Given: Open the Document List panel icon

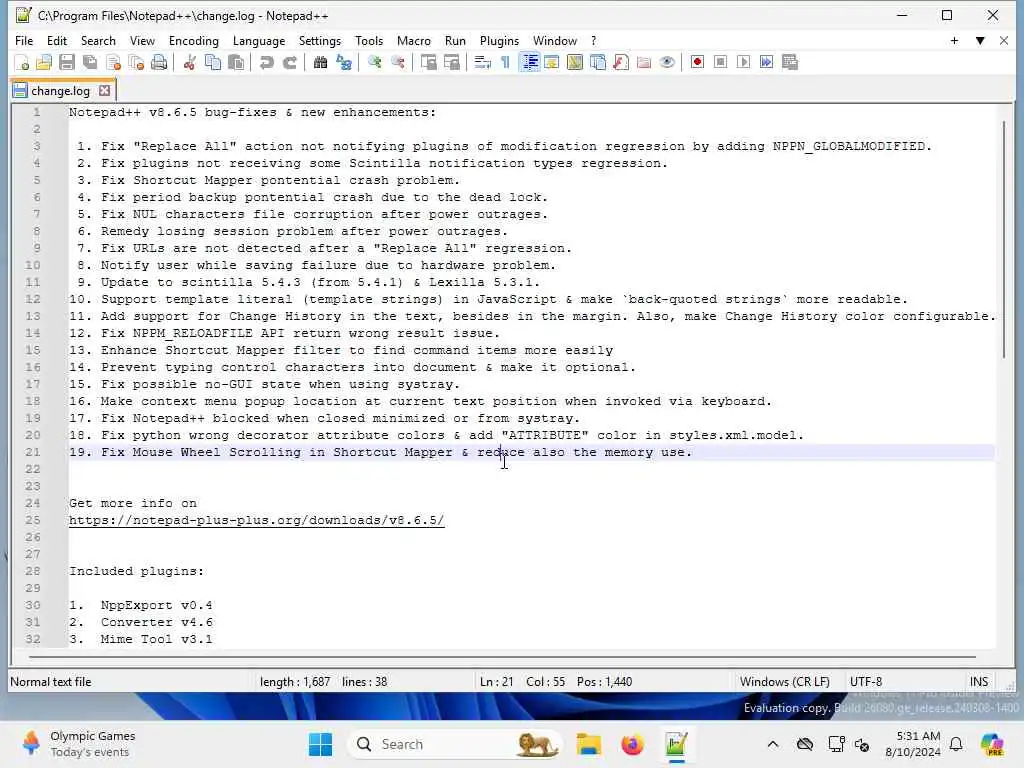Looking at the screenshot, I should 598,63.
